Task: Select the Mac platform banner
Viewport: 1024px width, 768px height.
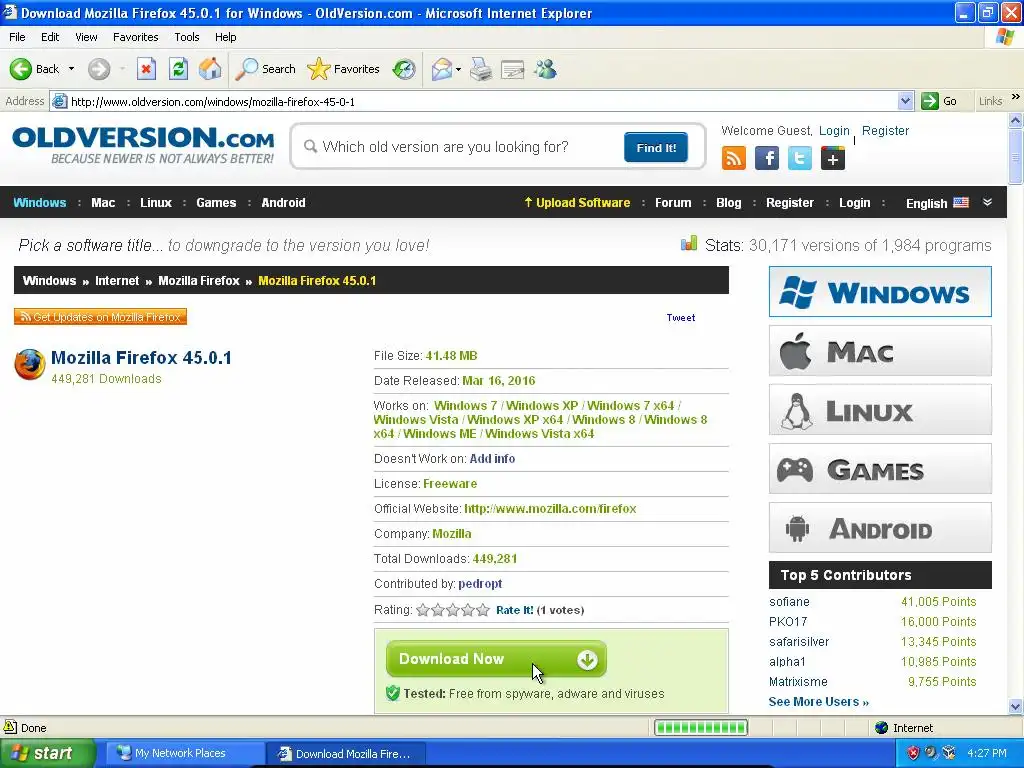Action: pos(880,351)
